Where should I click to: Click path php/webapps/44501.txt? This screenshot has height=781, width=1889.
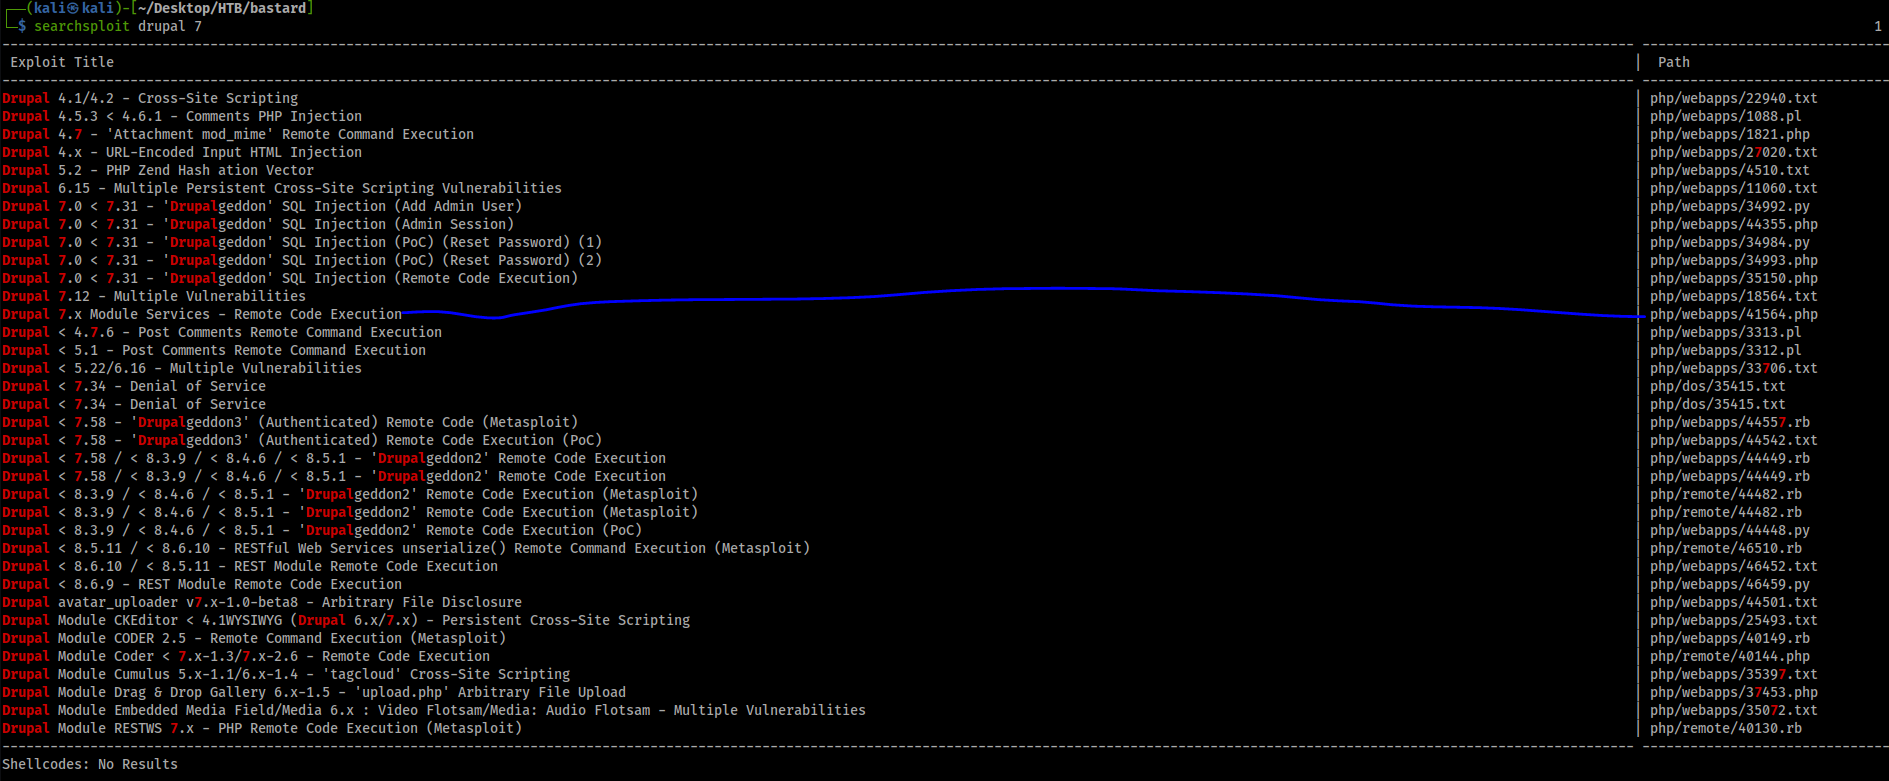pos(1734,602)
